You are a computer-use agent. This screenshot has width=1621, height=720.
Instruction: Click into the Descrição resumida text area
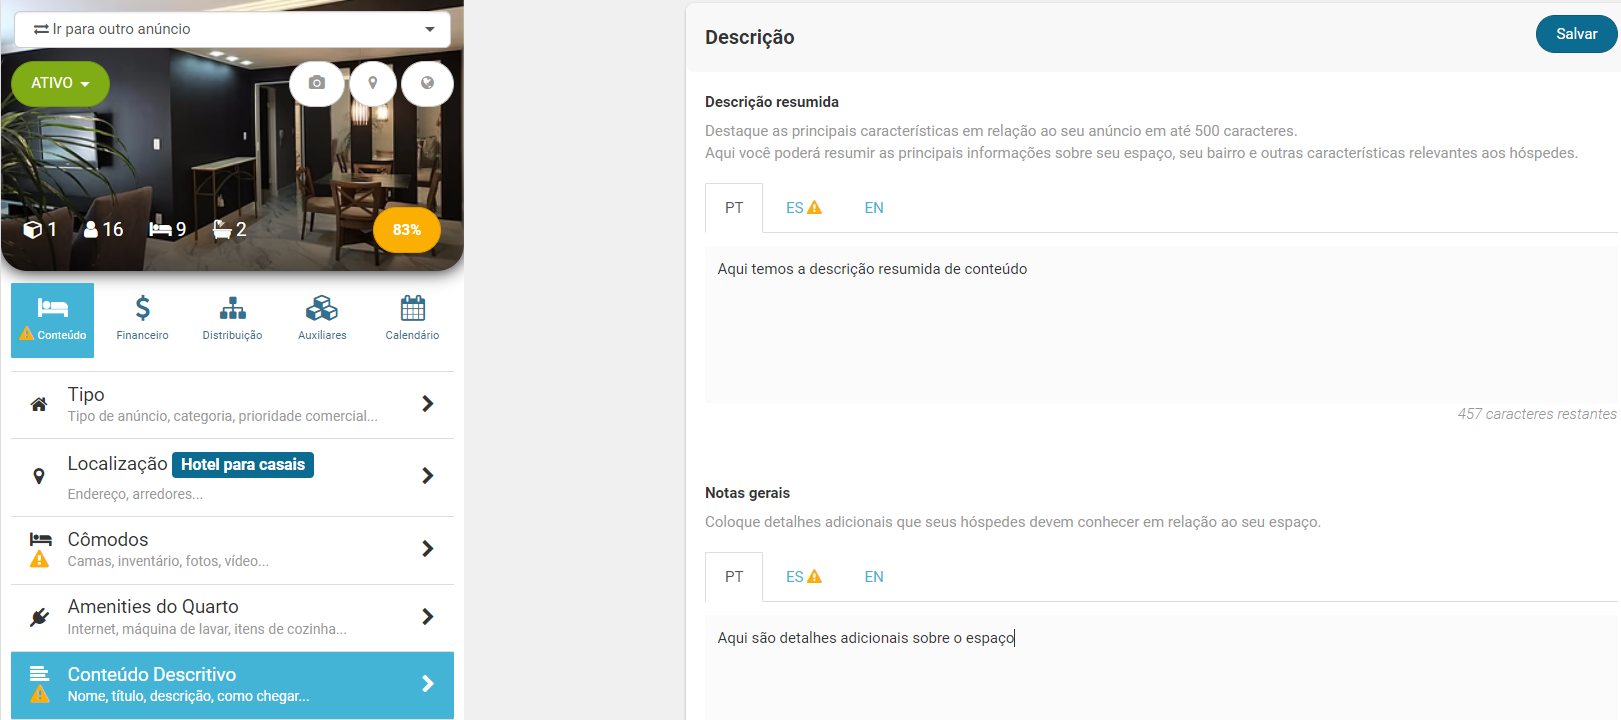[x=1161, y=324]
